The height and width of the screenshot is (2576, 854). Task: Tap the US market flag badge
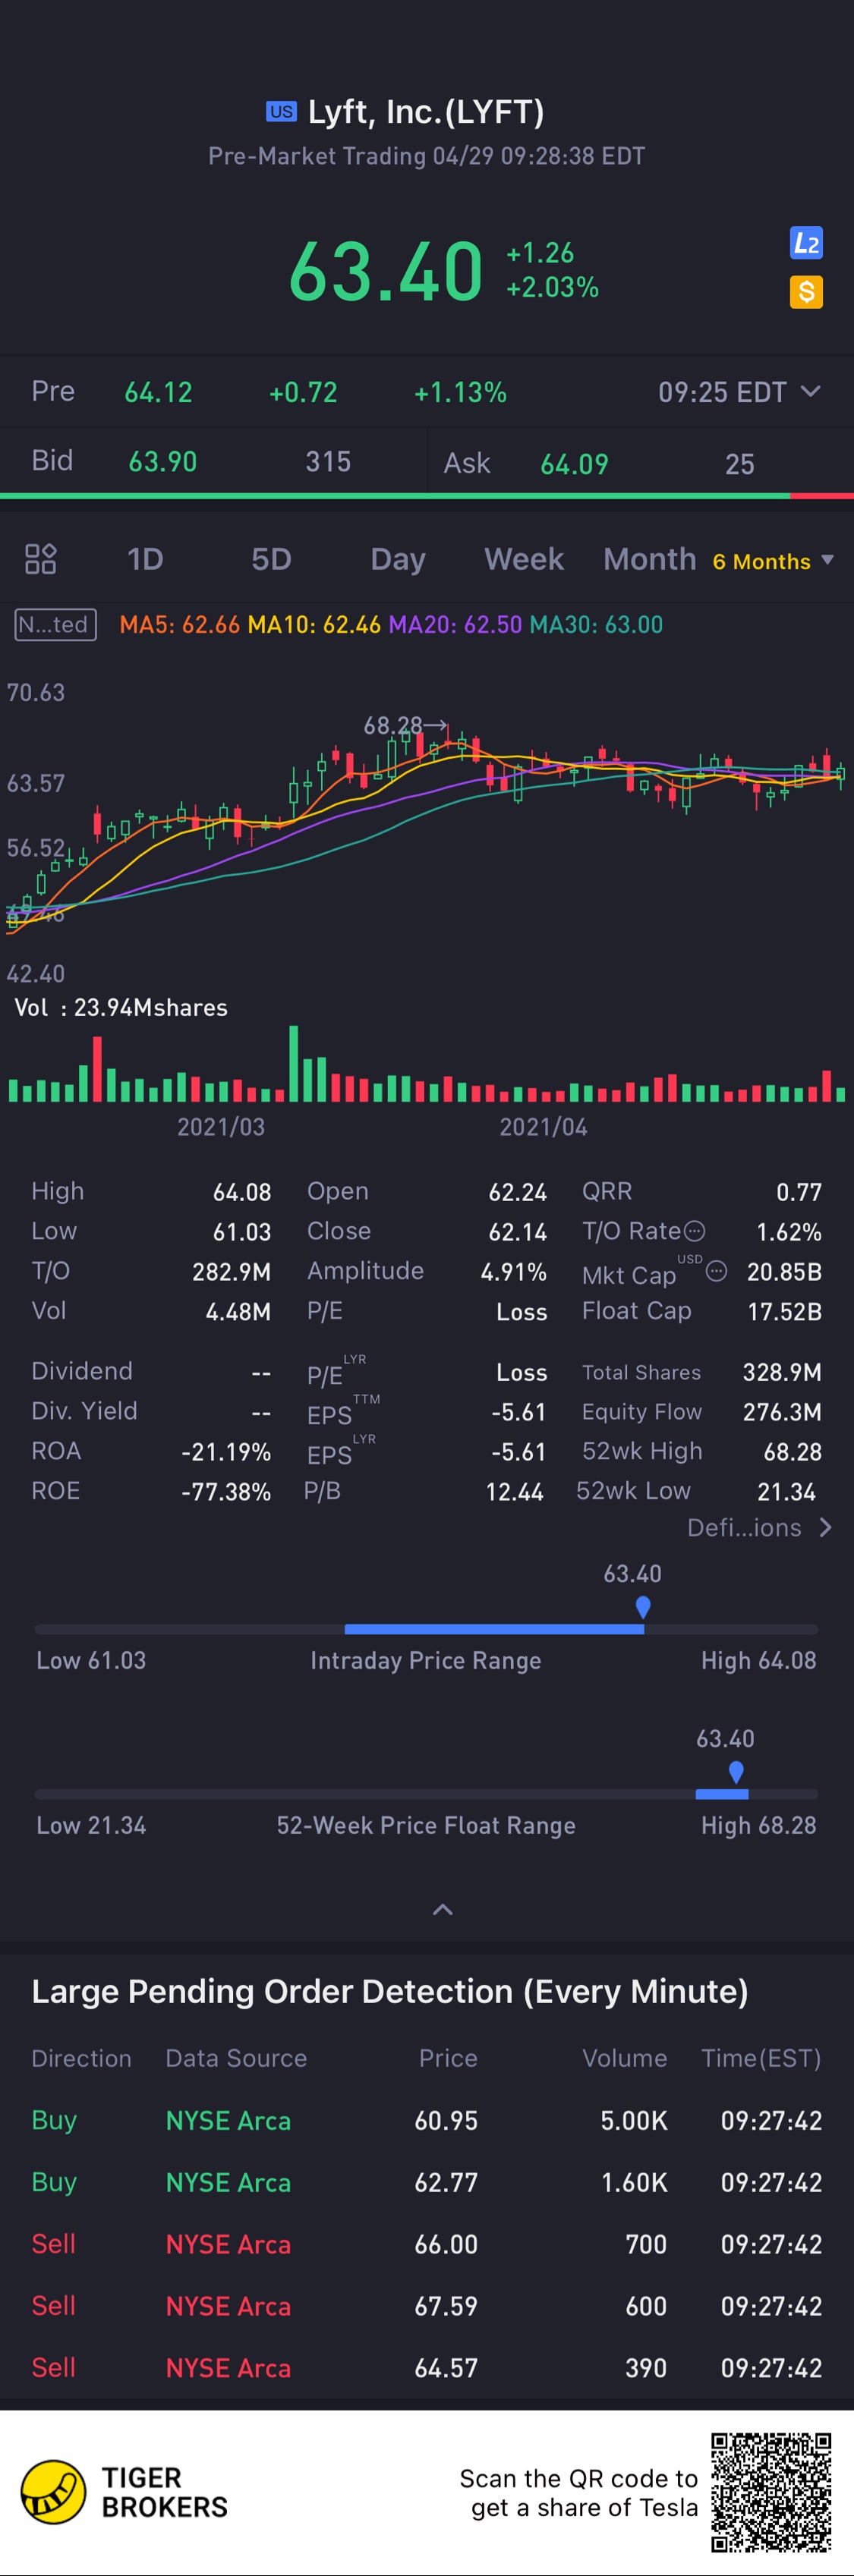[x=281, y=112]
